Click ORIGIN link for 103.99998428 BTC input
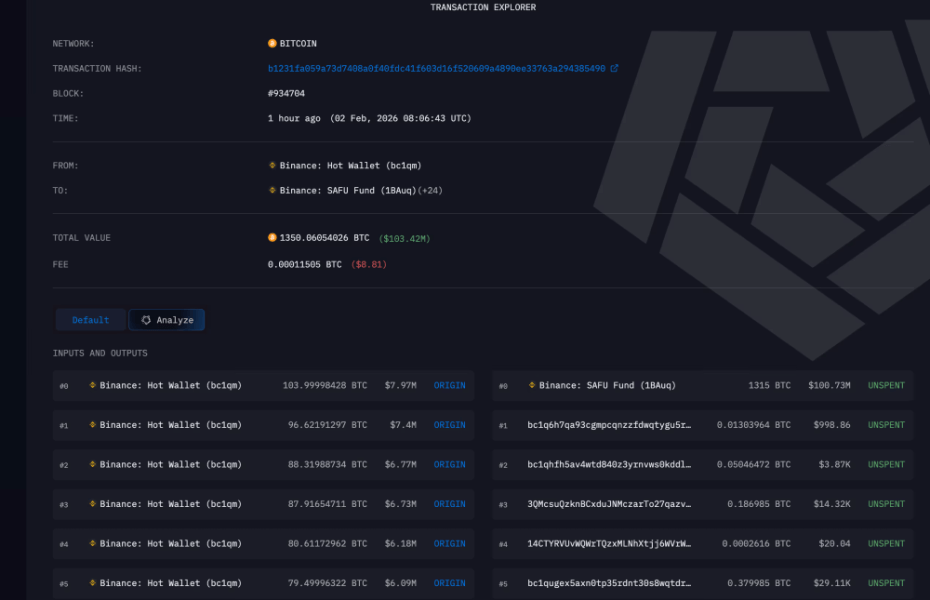 point(450,385)
